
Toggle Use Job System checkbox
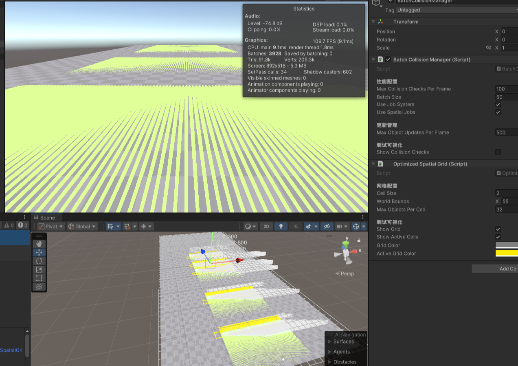pos(498,104)
